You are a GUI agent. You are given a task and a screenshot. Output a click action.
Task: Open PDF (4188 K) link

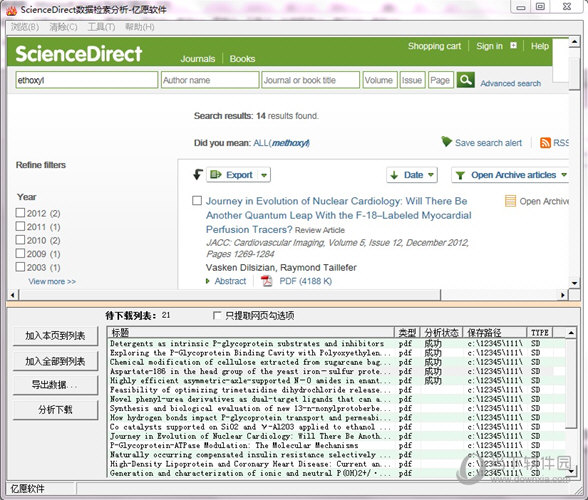click(x=306, y=281)
